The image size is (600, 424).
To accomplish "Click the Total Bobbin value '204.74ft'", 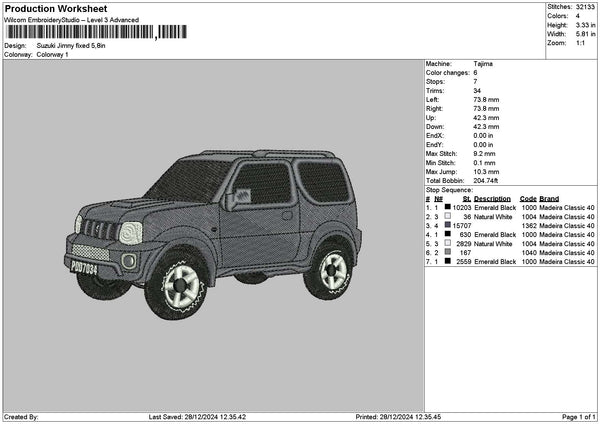I will point(486,181).
